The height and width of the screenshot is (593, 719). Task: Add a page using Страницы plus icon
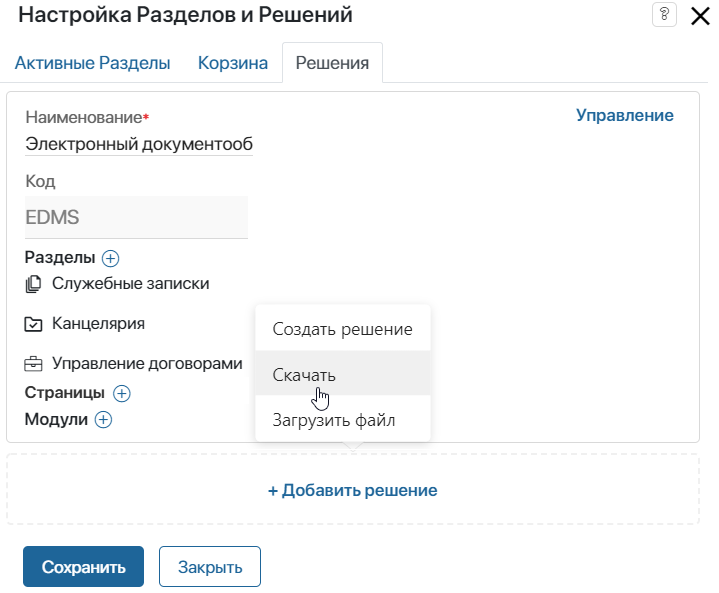[122, 393]
